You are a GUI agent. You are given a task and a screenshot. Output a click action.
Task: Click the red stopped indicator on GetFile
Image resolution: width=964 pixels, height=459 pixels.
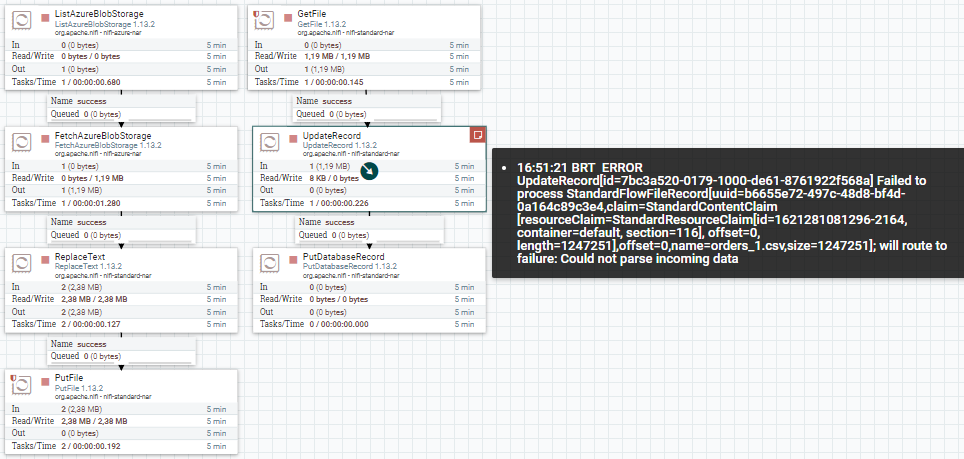pyautogui.click(x=288, y=18)
